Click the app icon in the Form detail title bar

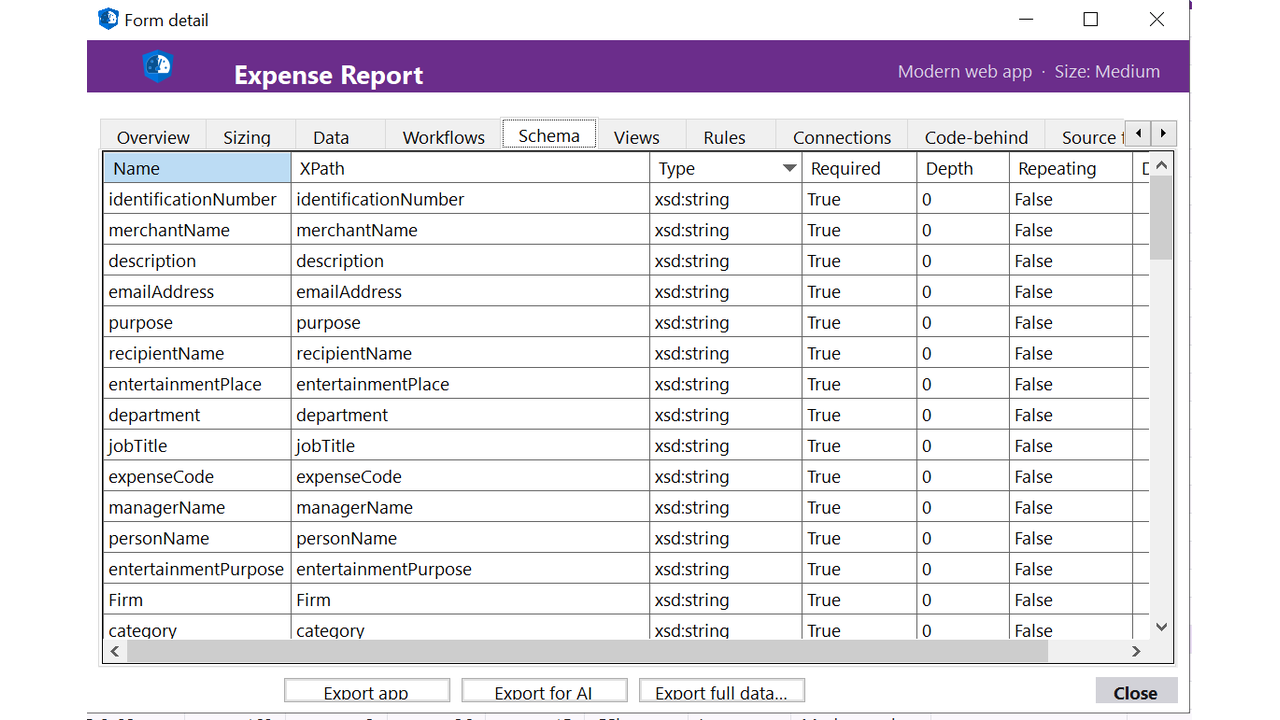pos(108,19)
